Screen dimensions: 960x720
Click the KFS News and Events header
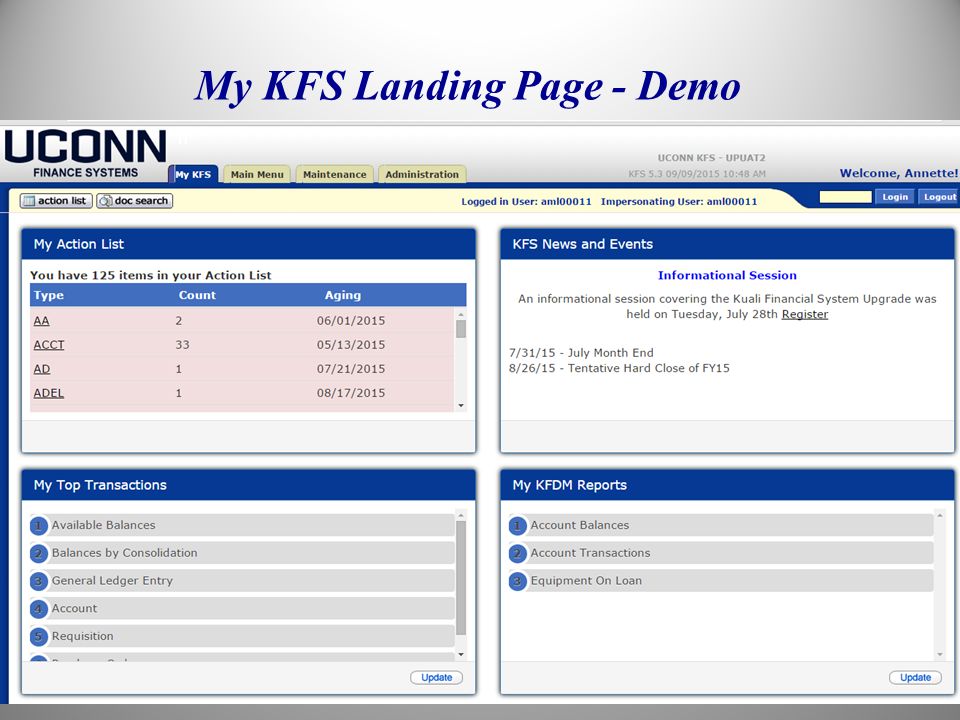727,244
